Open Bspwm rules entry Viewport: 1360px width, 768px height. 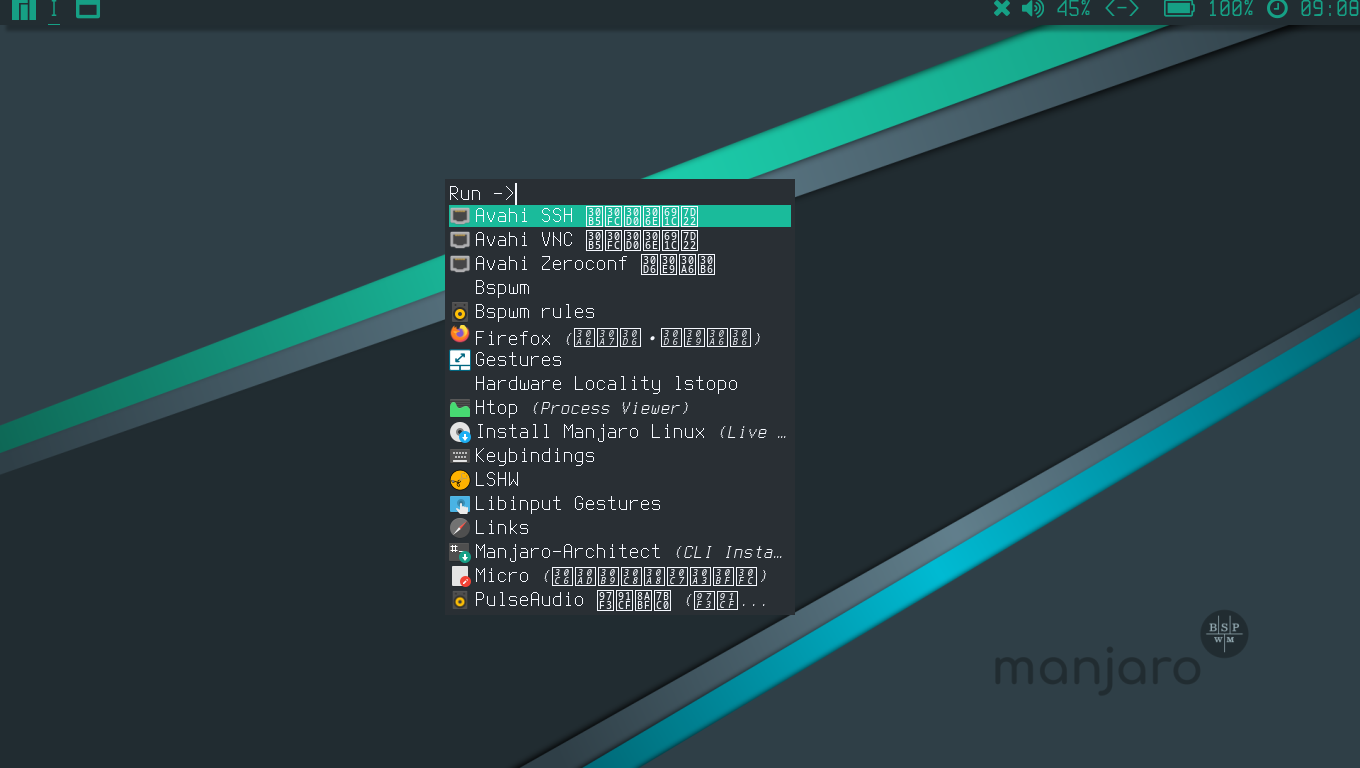(x=620, y=312)
